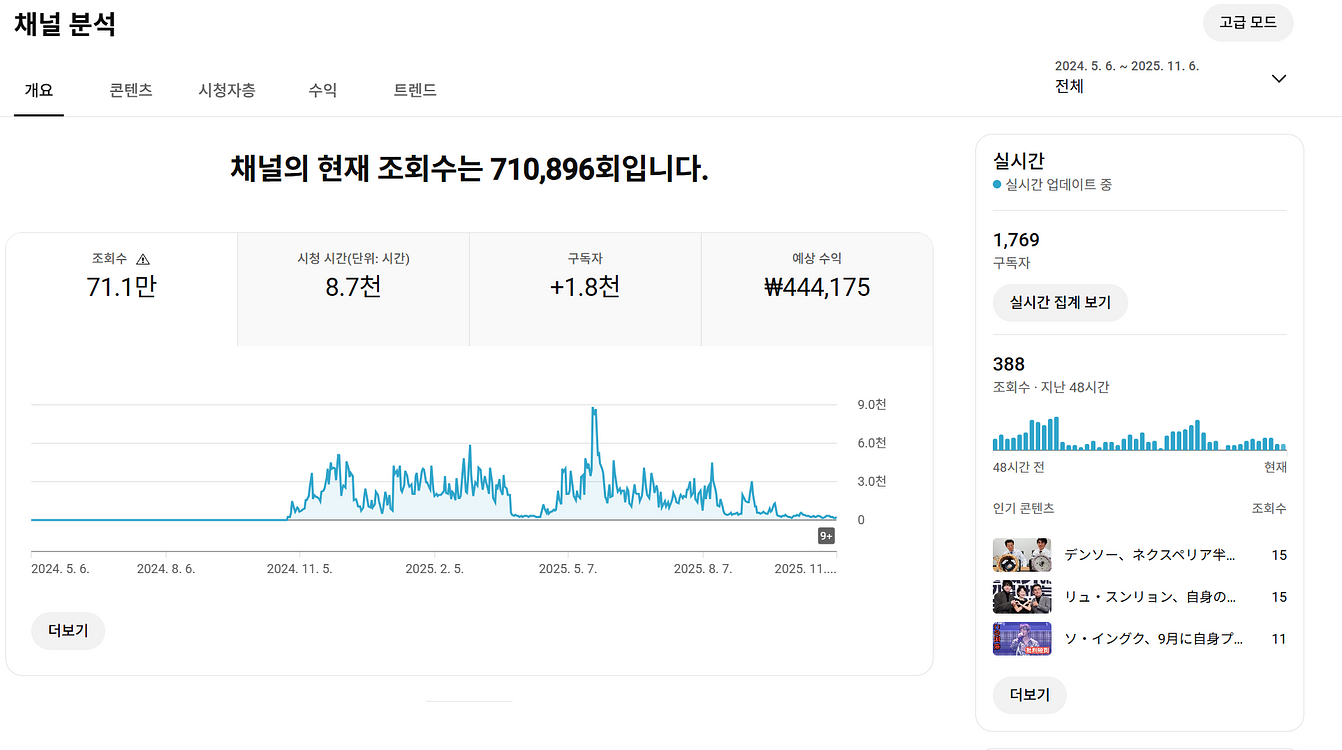The image size is (1342, 750).
Task: Expand the 전체 period selector chevron
Action: 1278,77
